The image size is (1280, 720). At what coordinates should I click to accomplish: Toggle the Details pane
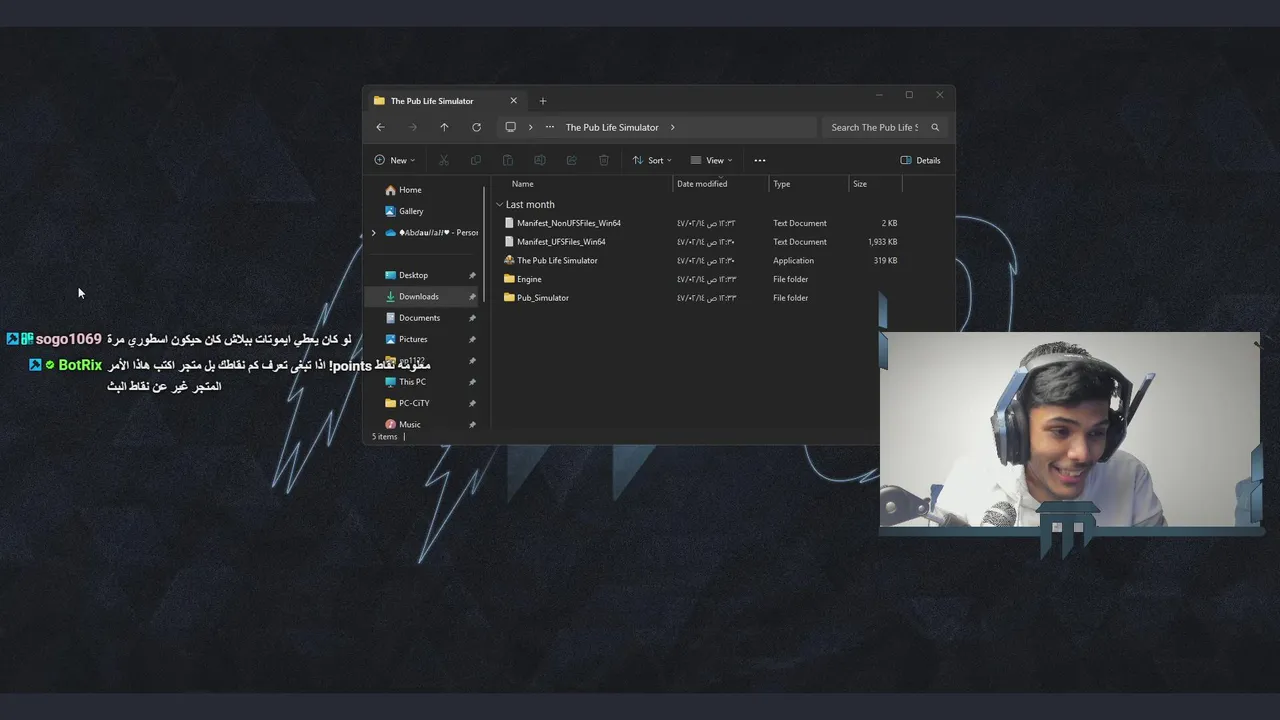click(x=920, y=160)
